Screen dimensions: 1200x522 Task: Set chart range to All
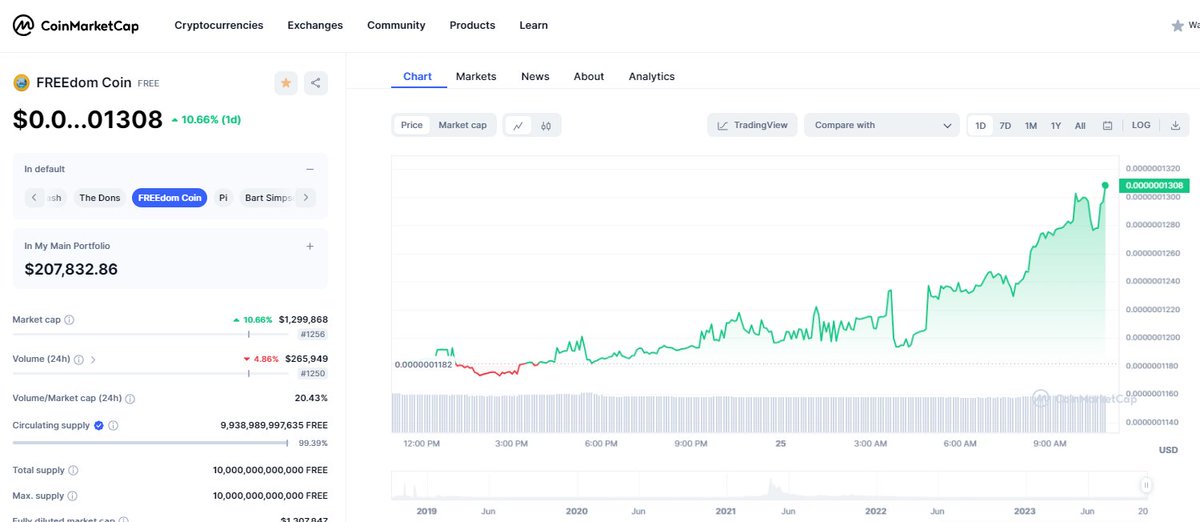point(1080,125)
